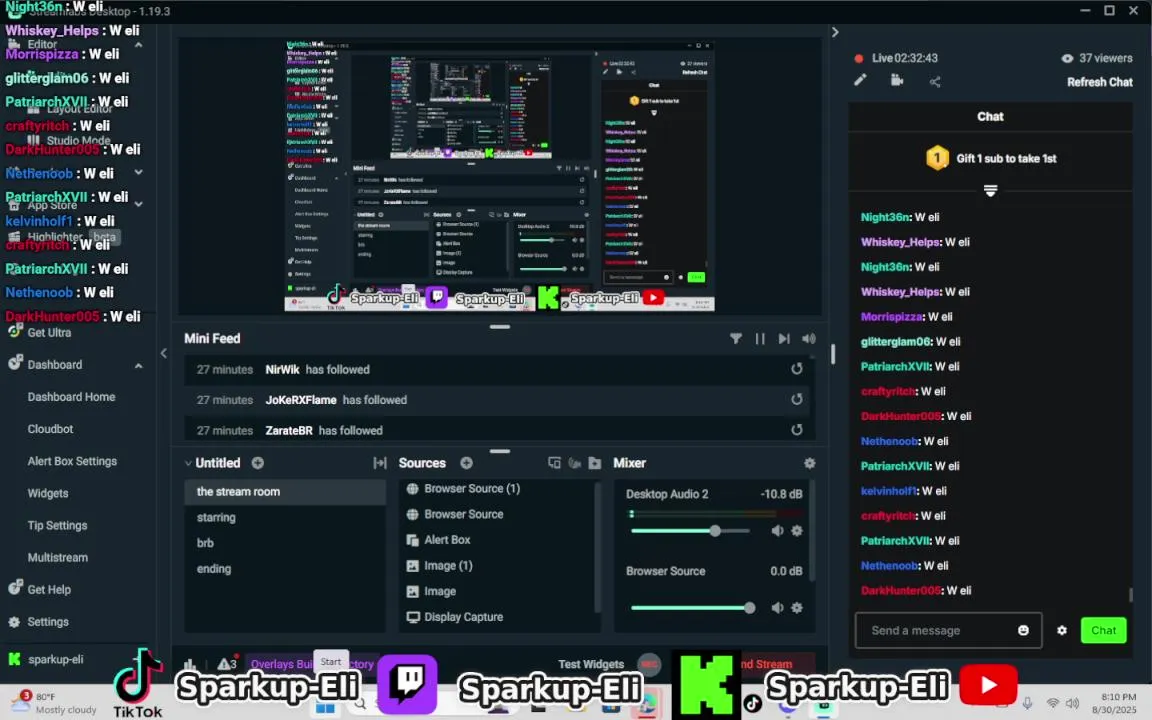Image resolution: width=1152 pixels, height=720 pixels.
Task: Click the pencil edit stream info icon
Action: click(860, 80)
